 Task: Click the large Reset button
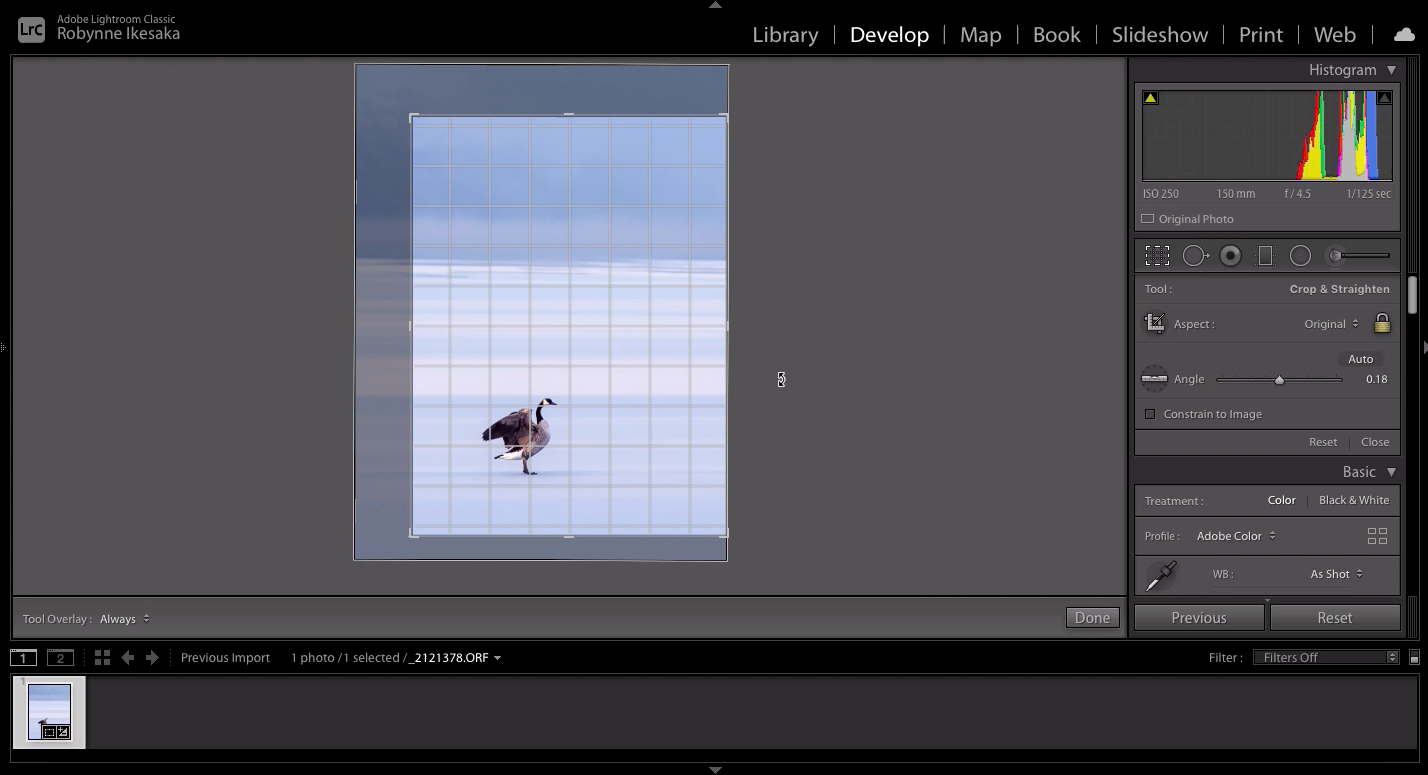(x=1335, y=618)
